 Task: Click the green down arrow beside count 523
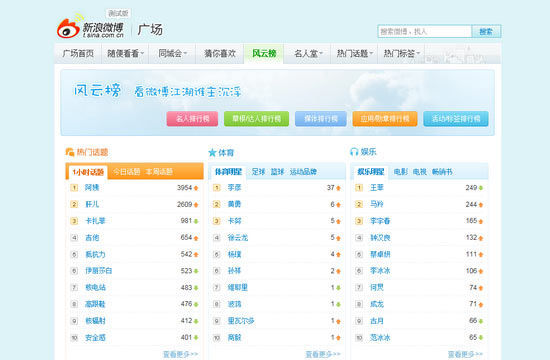[196, 271]
